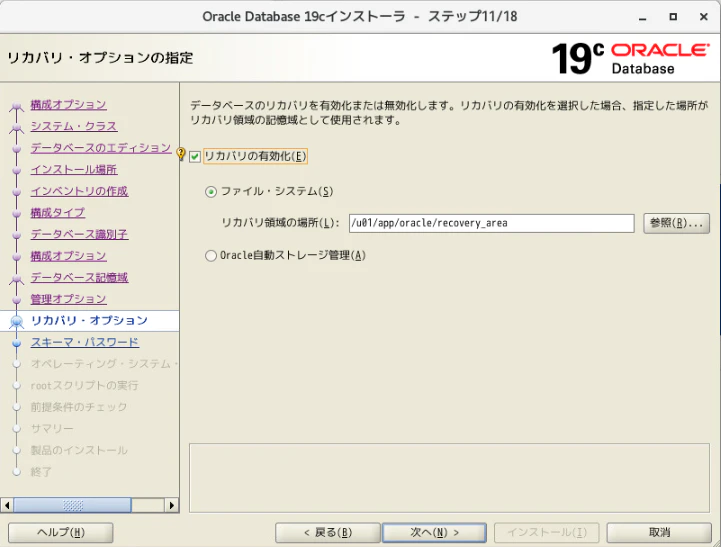Click the current-step marker beside リカバリ・オプション

pyautogui.click(x=17, y=322)
